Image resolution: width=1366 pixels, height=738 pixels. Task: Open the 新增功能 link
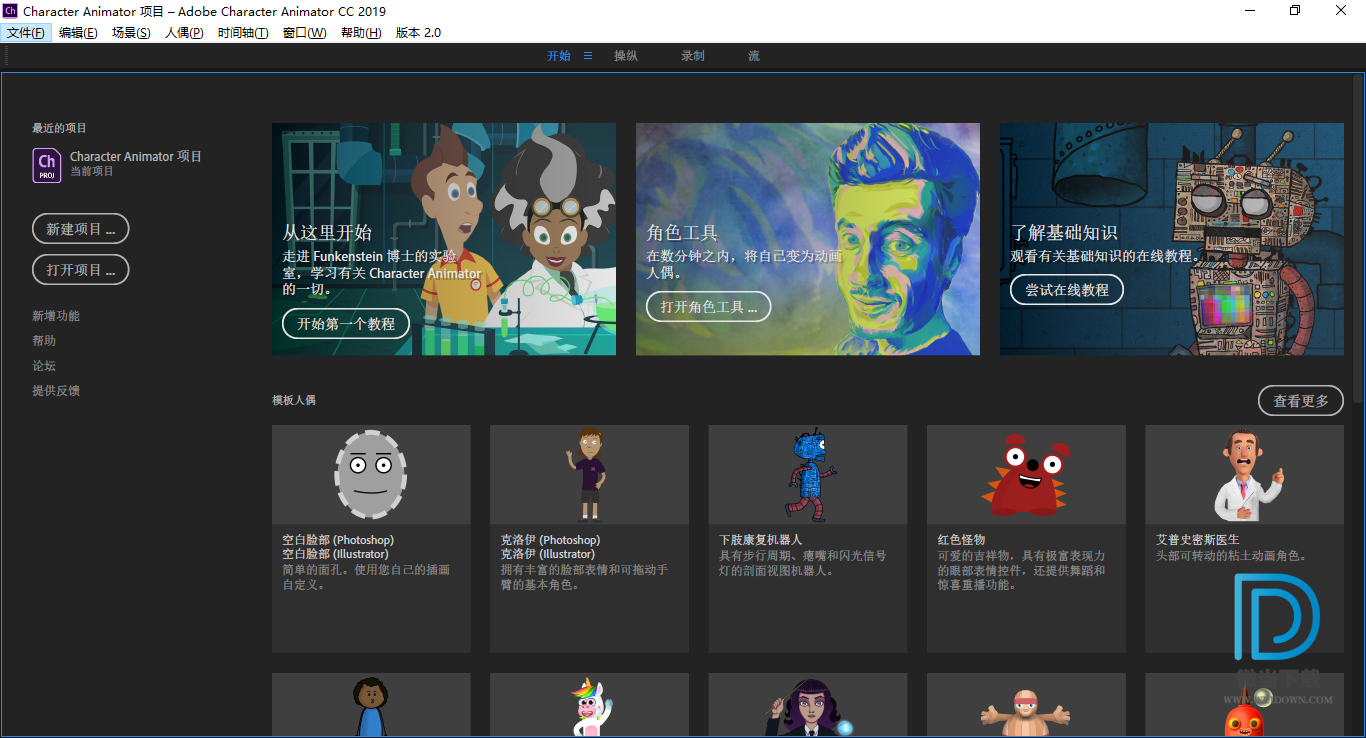56,316
